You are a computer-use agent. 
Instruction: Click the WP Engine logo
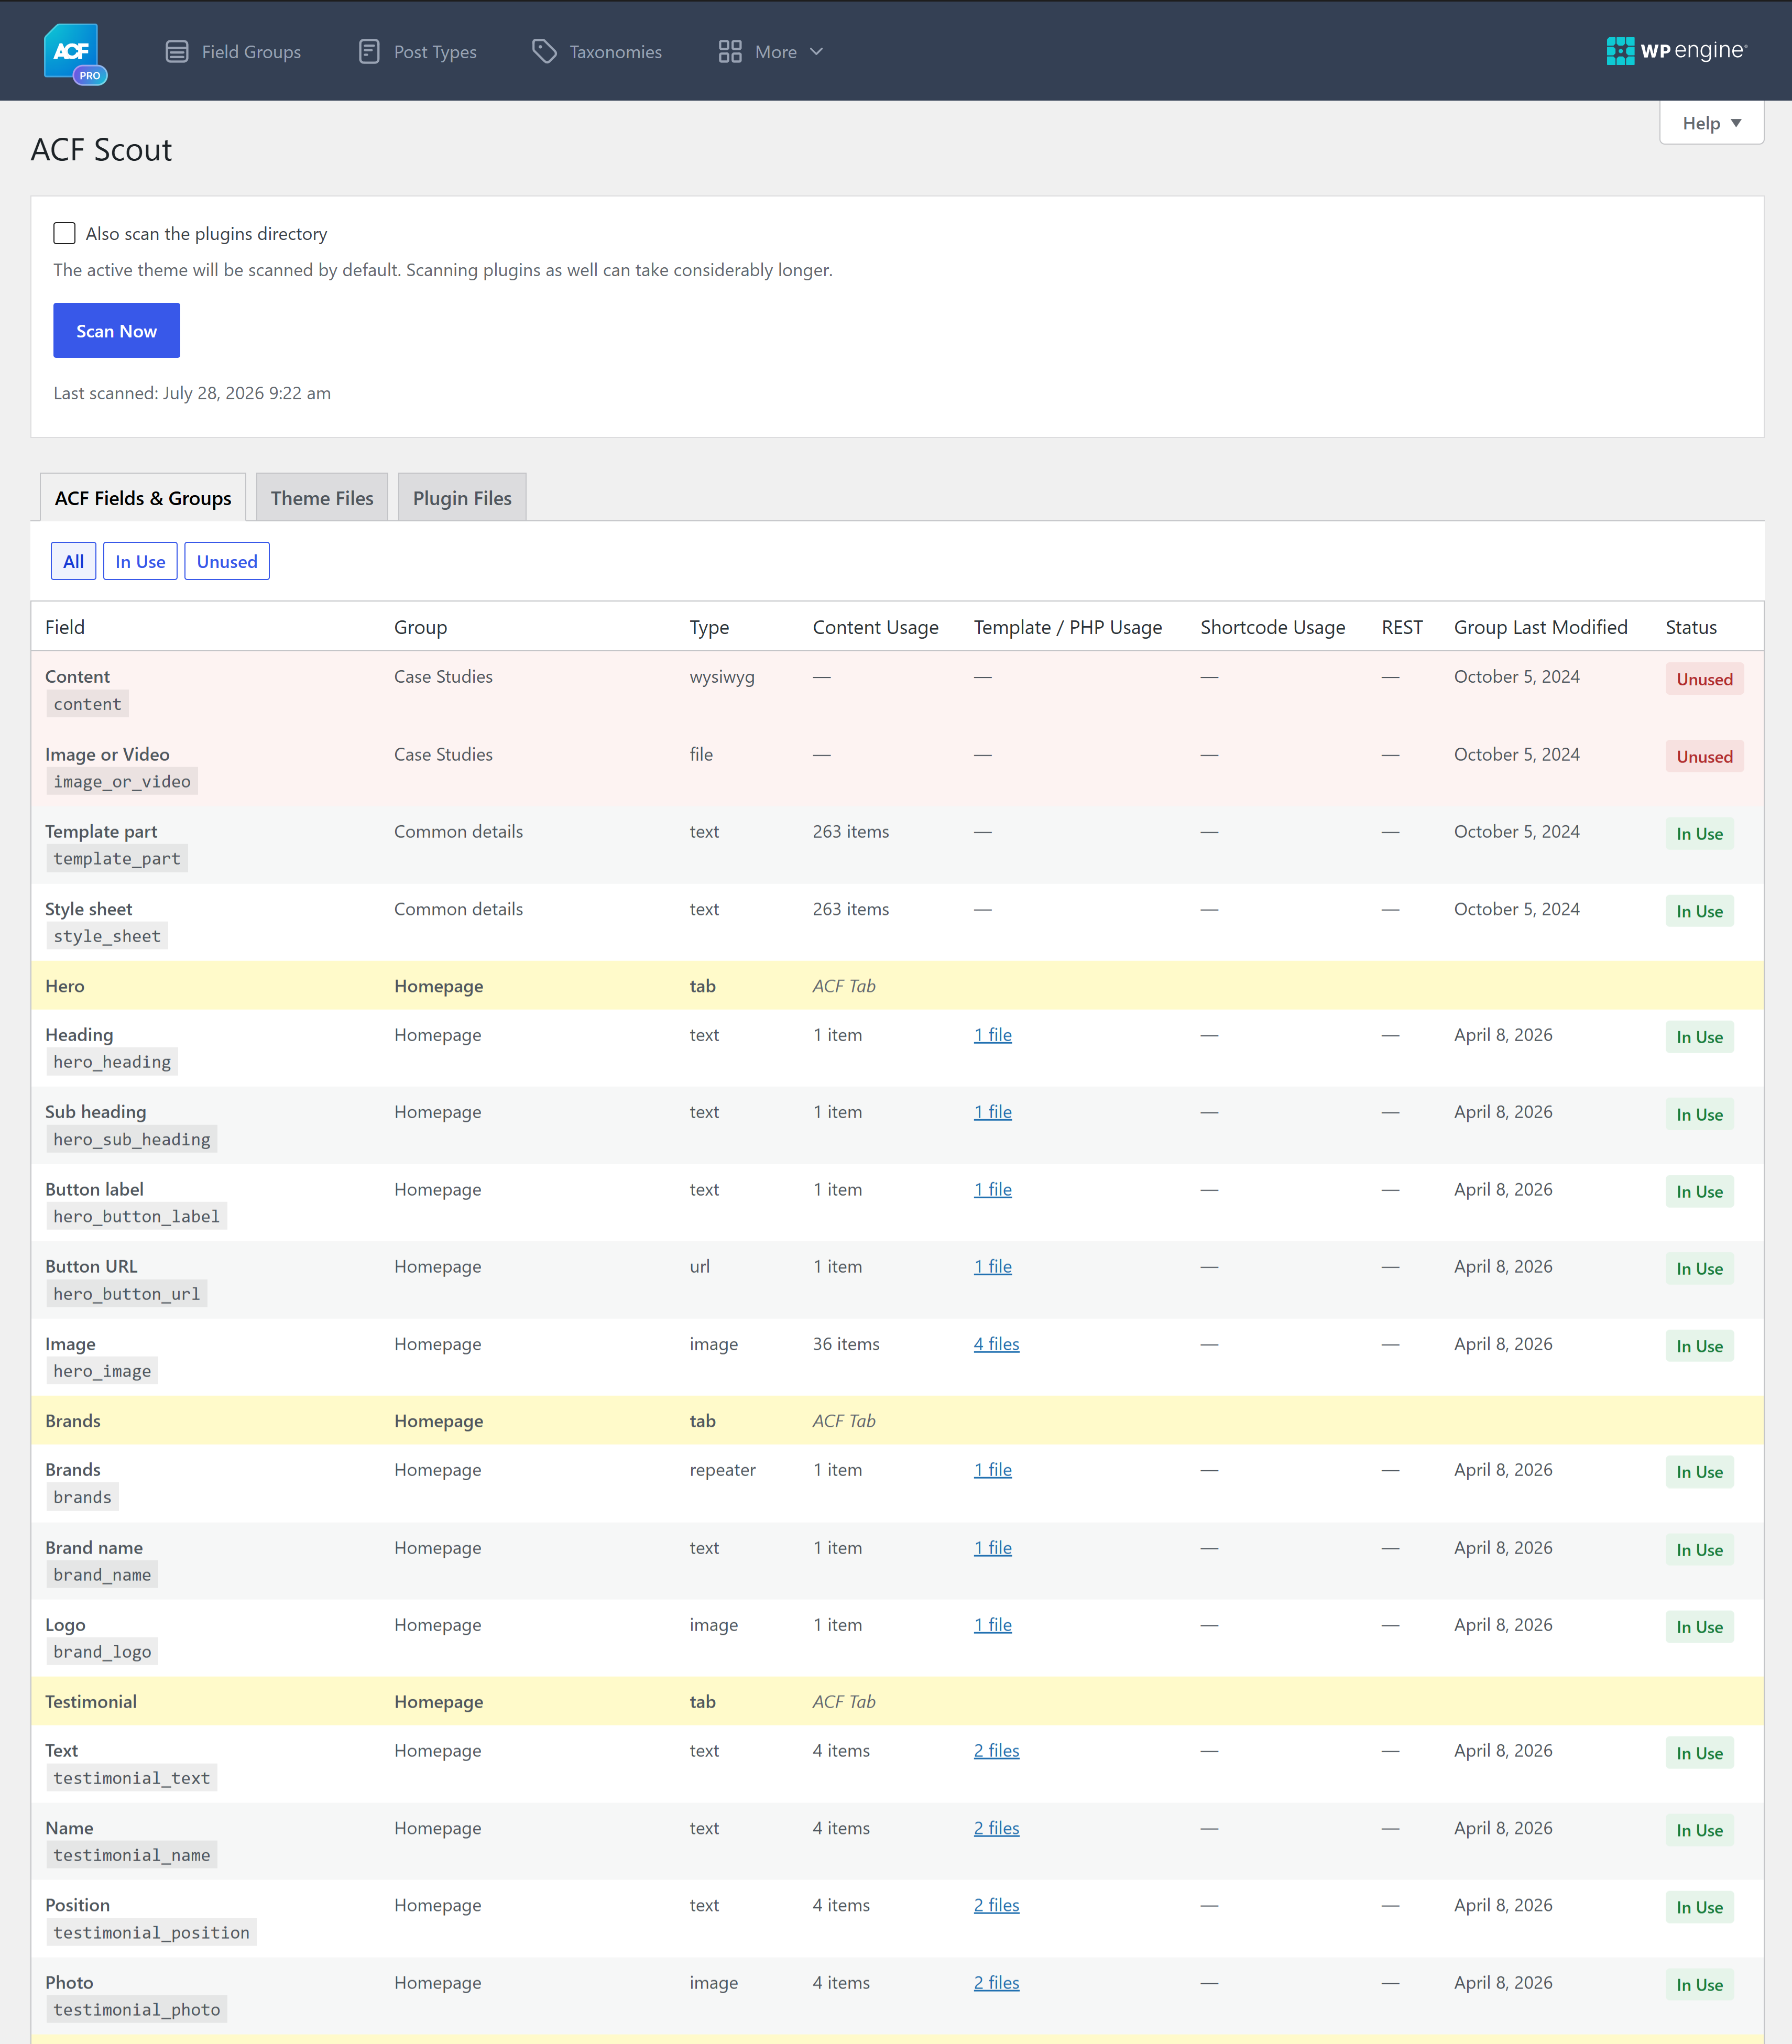click(1676, 51)
